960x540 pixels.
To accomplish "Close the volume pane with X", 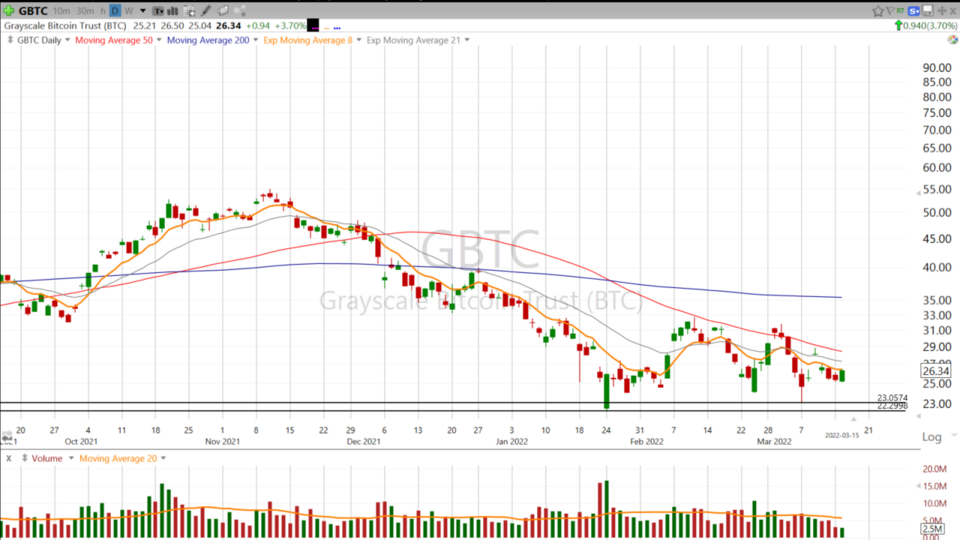I will click(8, 458).
